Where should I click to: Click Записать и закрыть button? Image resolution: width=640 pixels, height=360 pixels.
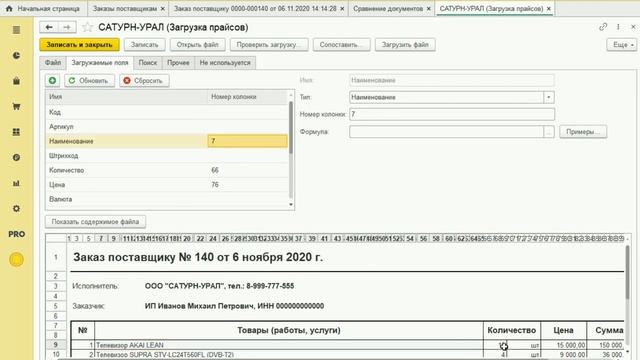(80, 44)
